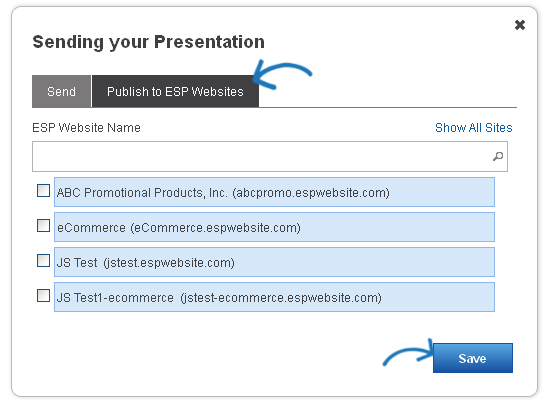Click the magnifier search icon
This screenshot has height=408, width=551.
point(498,156)
